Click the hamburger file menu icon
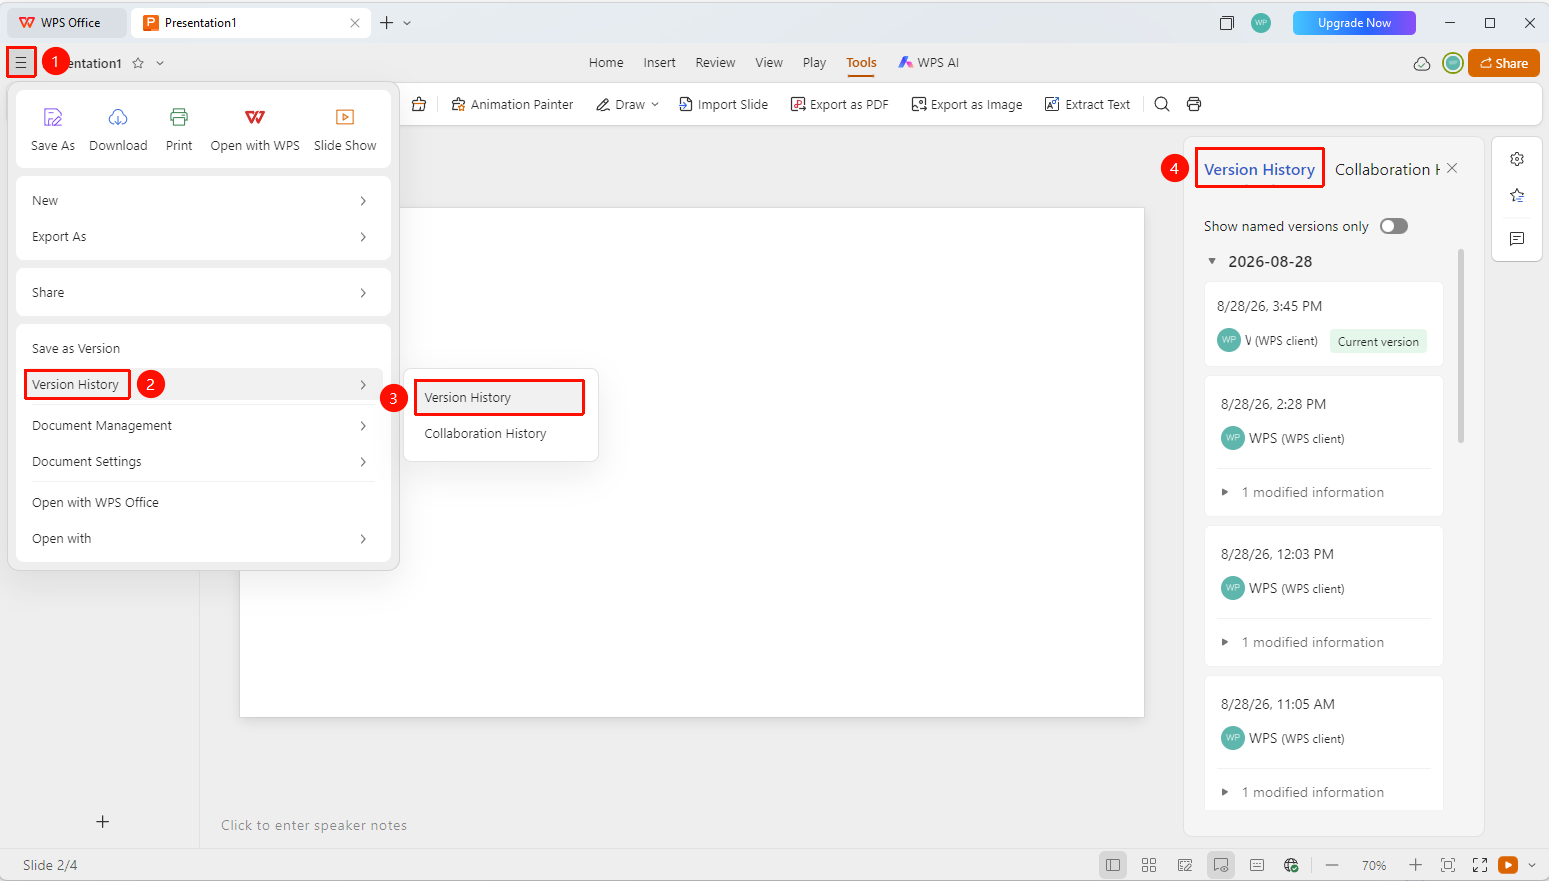This screenshot has width=1549, height=881. pyautogui.click(x=21, y=63)
